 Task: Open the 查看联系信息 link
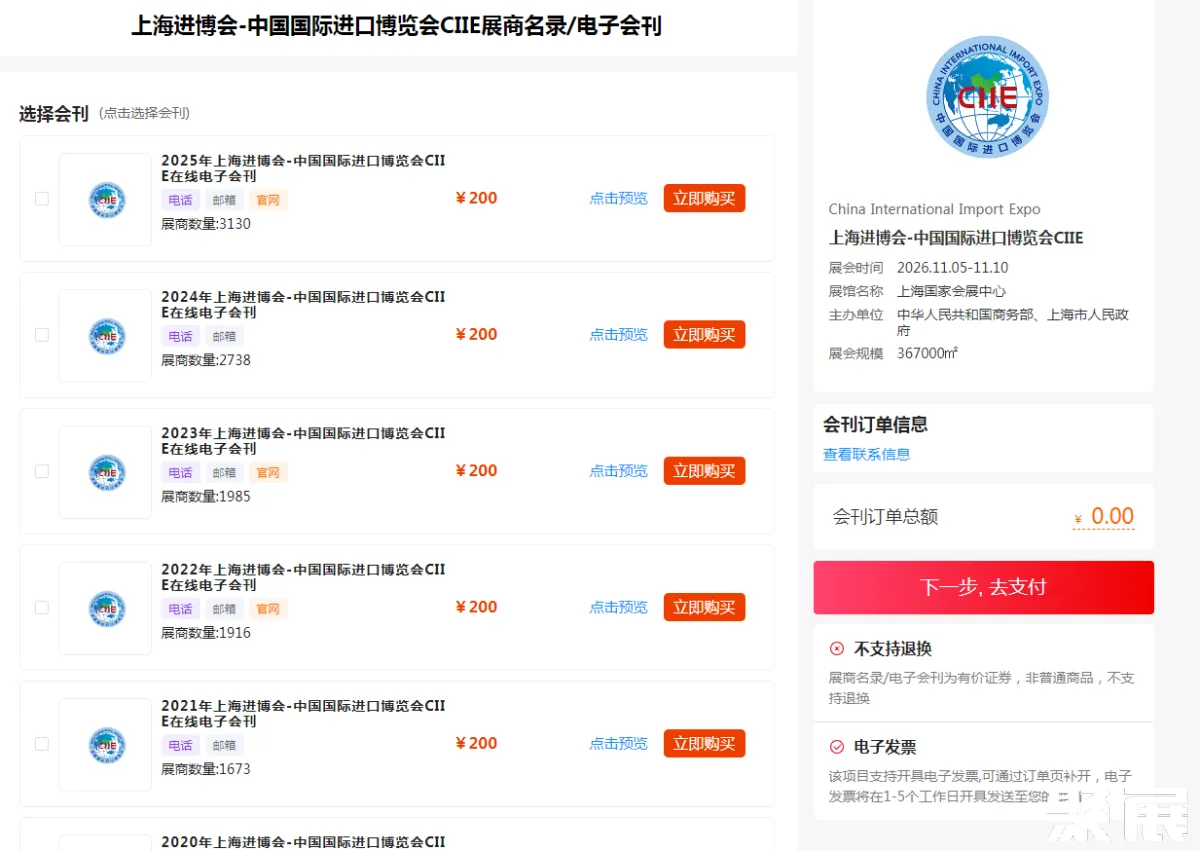tap(866, 454)
